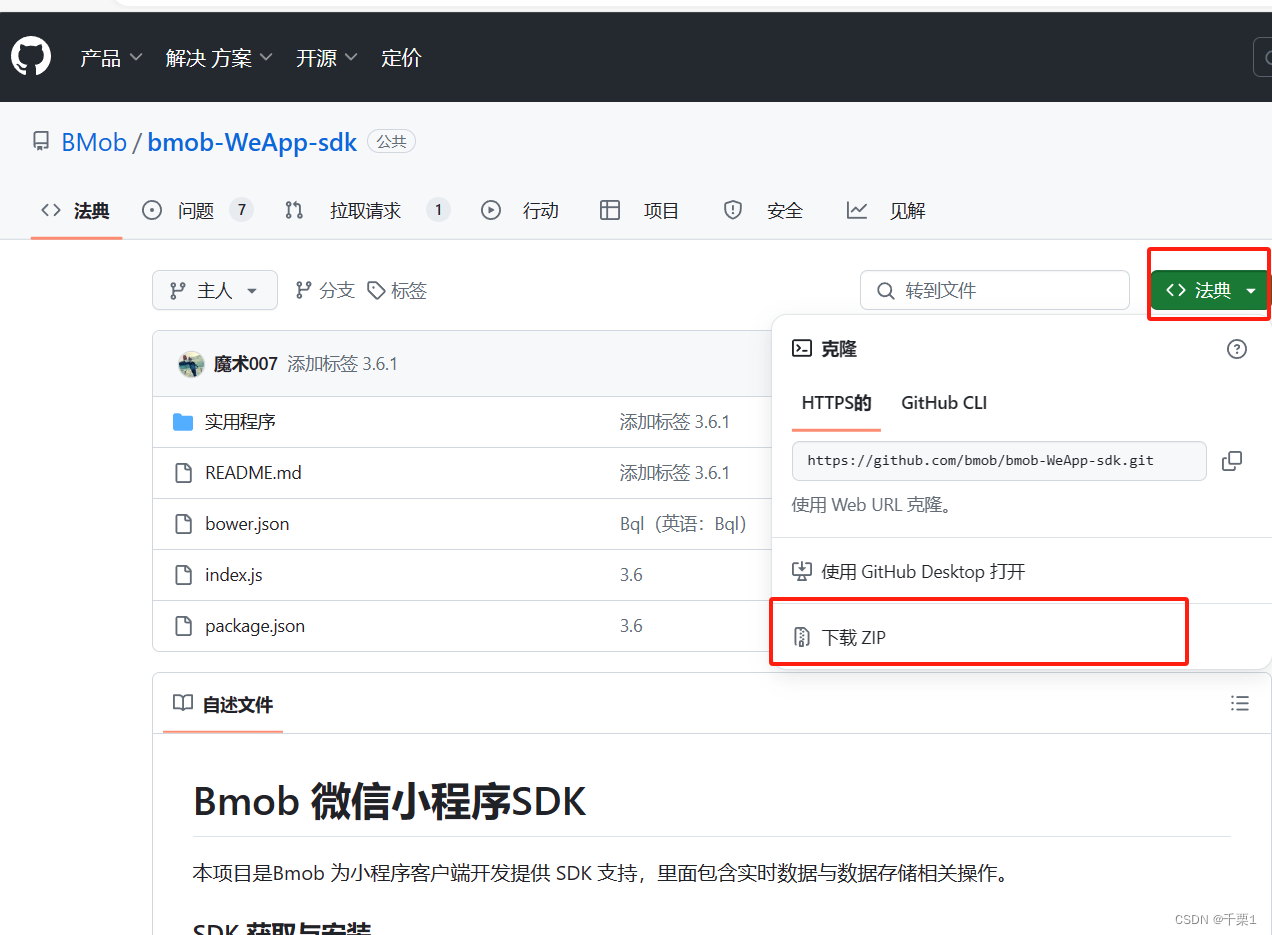
Task: Open the 主人 branch selector dropdown
Action: tap(214, 290)
